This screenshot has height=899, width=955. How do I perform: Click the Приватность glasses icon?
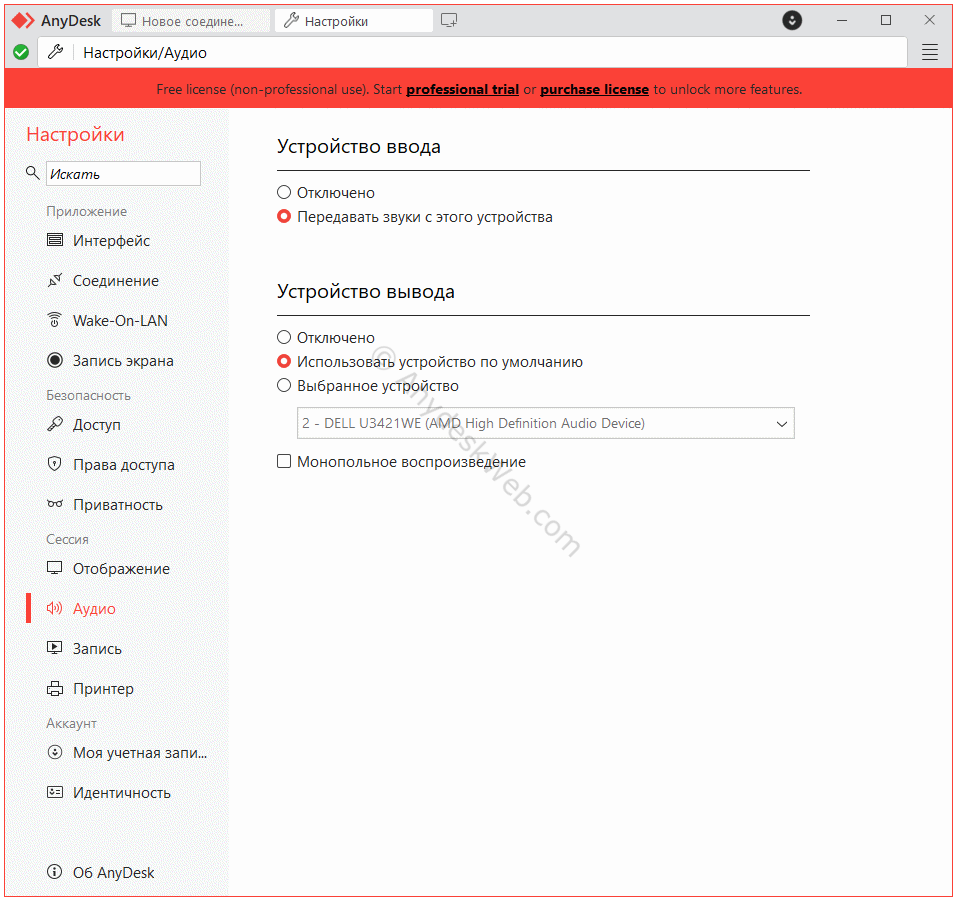pyautogui.click(x=55, y=504)
